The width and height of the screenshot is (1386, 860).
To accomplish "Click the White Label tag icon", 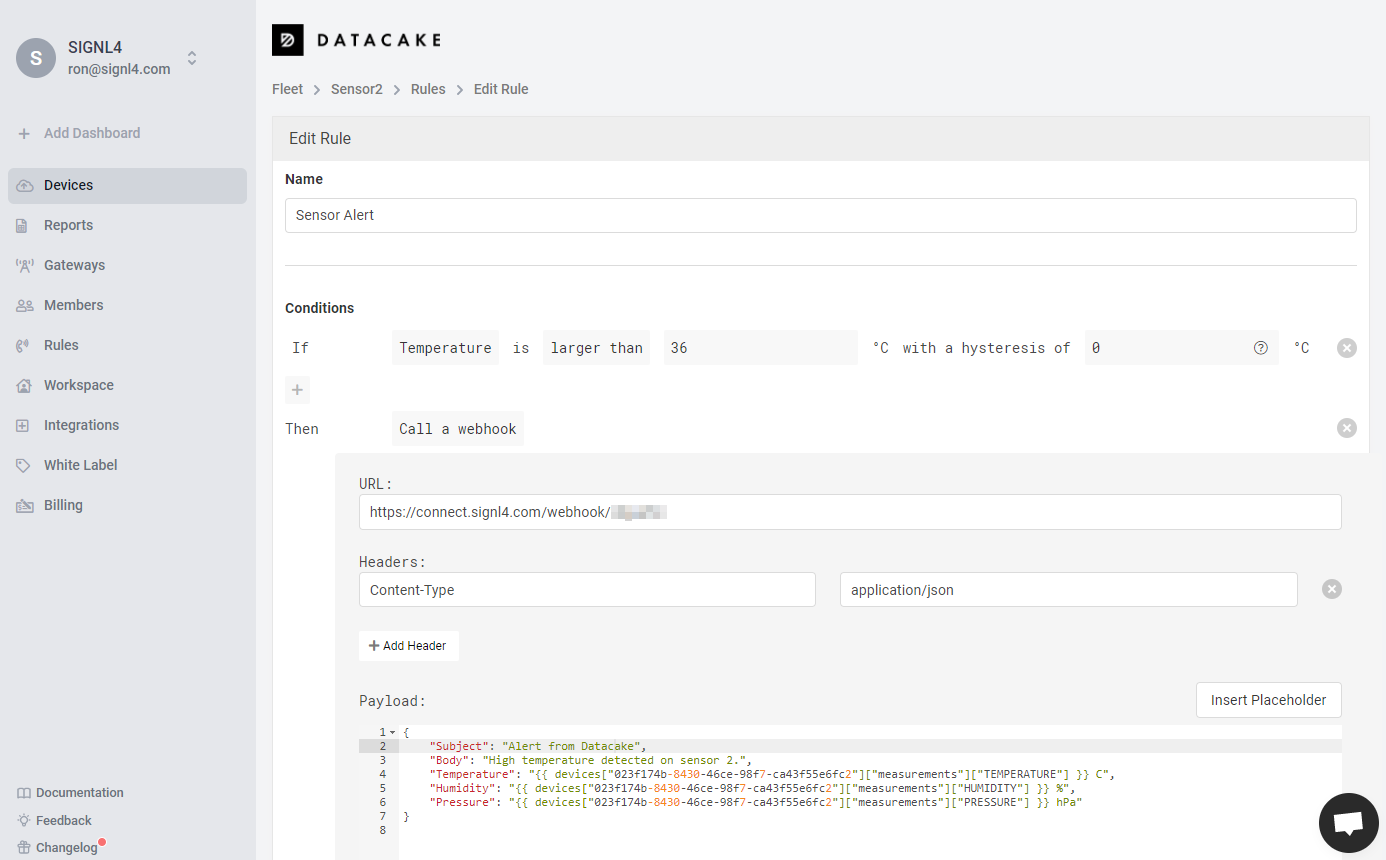I will click(24, 465).
